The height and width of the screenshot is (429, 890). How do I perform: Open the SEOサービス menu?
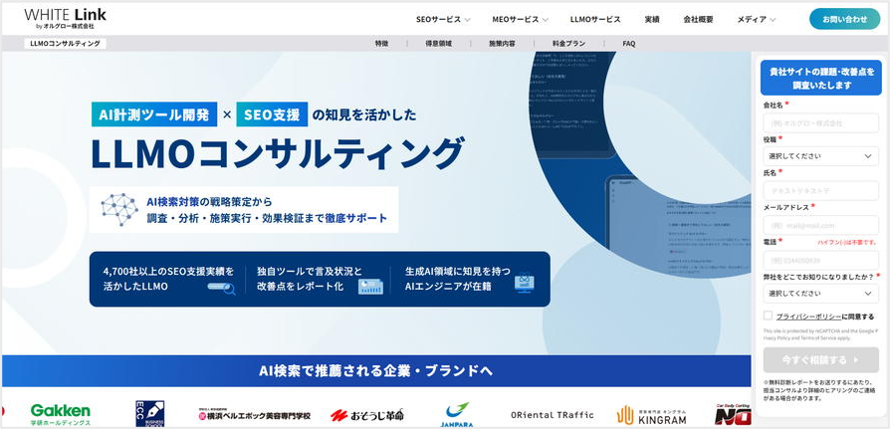pyautogui.click(x=443, y=19)
